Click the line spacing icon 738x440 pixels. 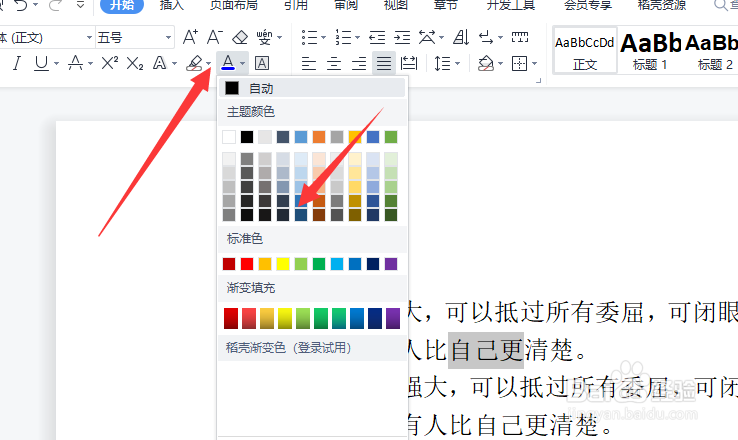click(442, 63)
